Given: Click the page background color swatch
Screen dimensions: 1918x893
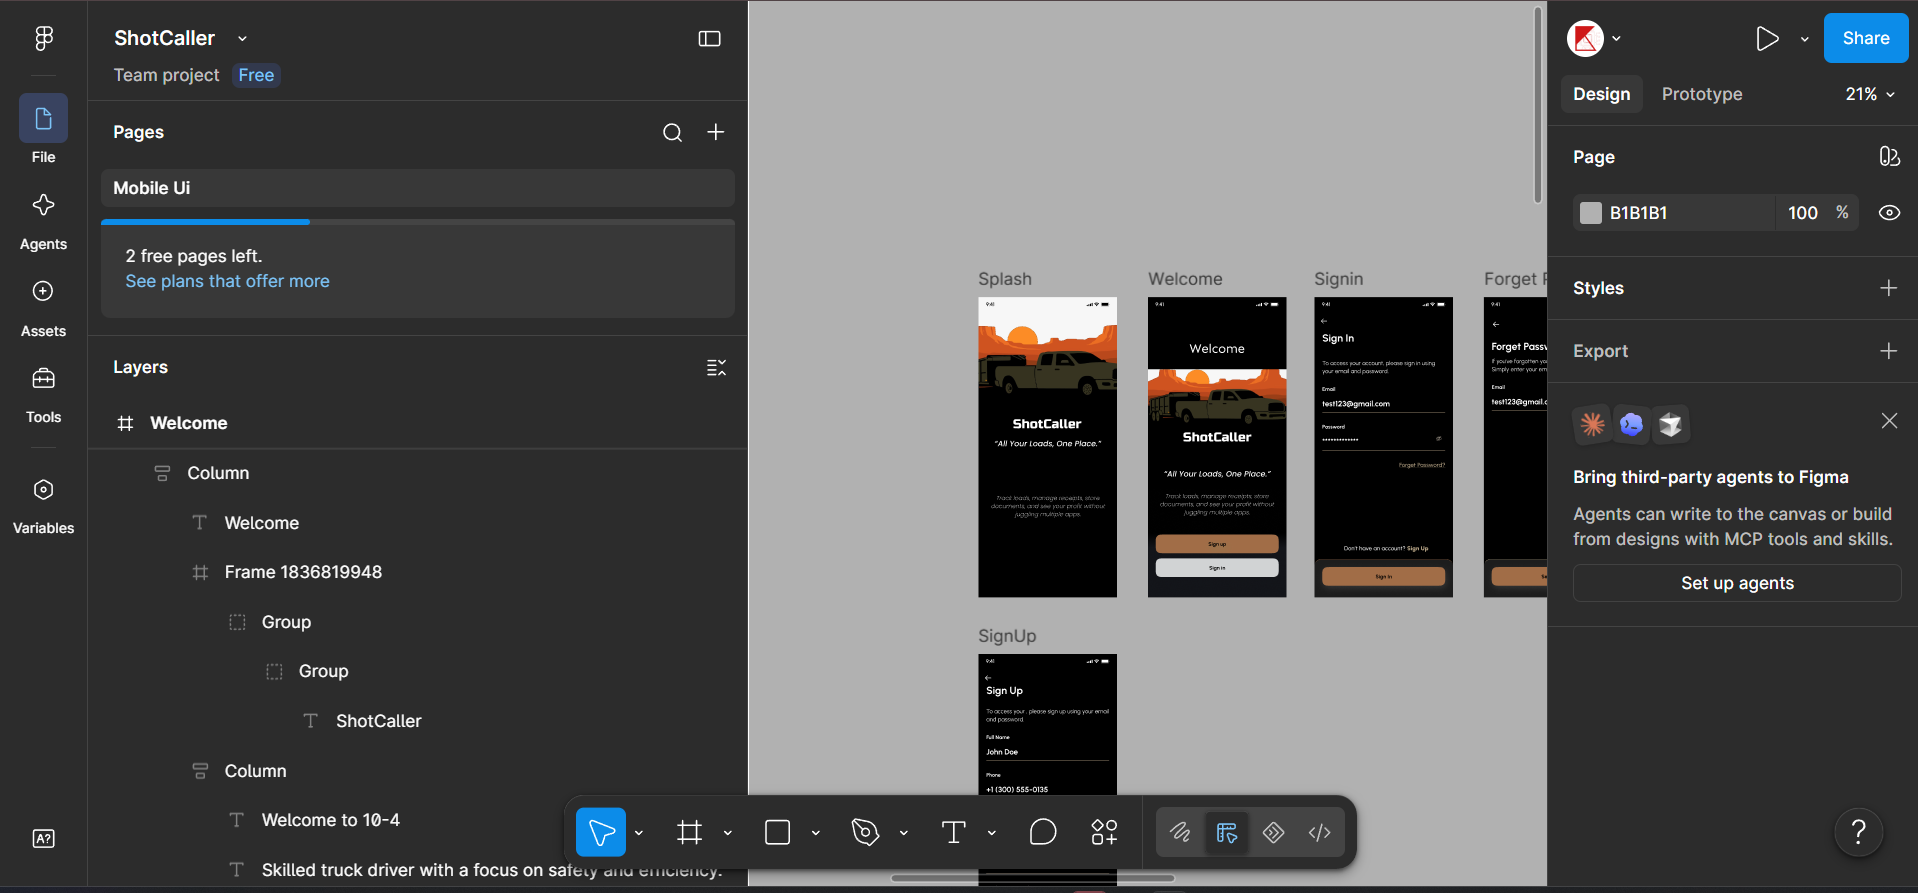Looking at the screenshot, I should point(1591,213).
